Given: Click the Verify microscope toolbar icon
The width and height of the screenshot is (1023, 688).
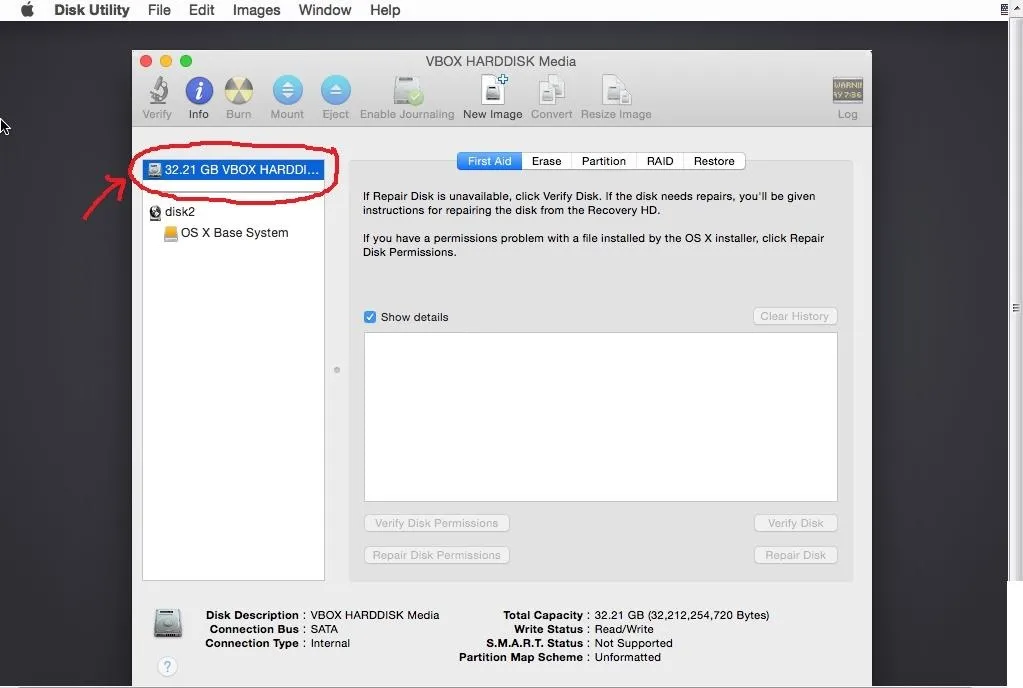Looking at the screenshot, I should (x=158, y=91).
